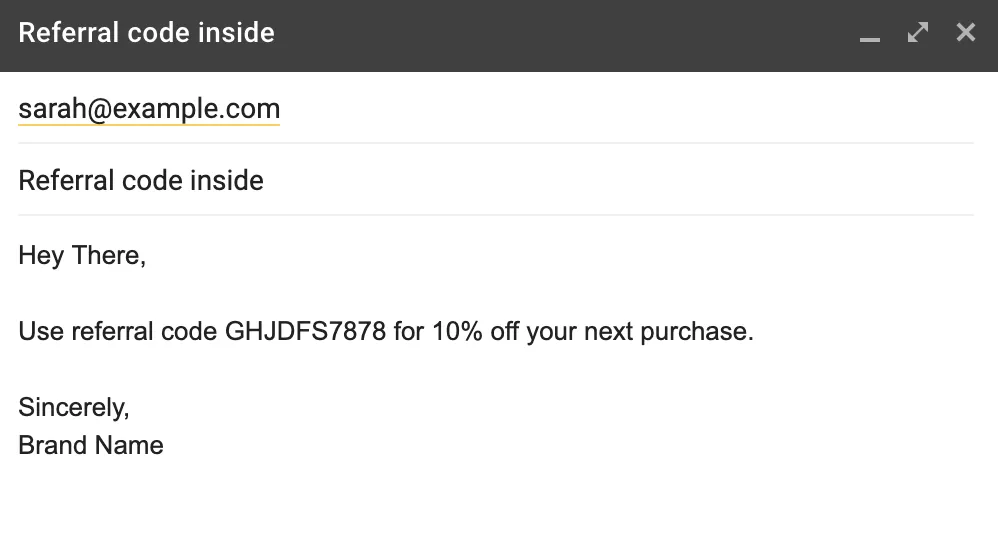Viewport: 998px width, 538px height.
Task: Click the Brand Name signature text
Action: [91, 445]
